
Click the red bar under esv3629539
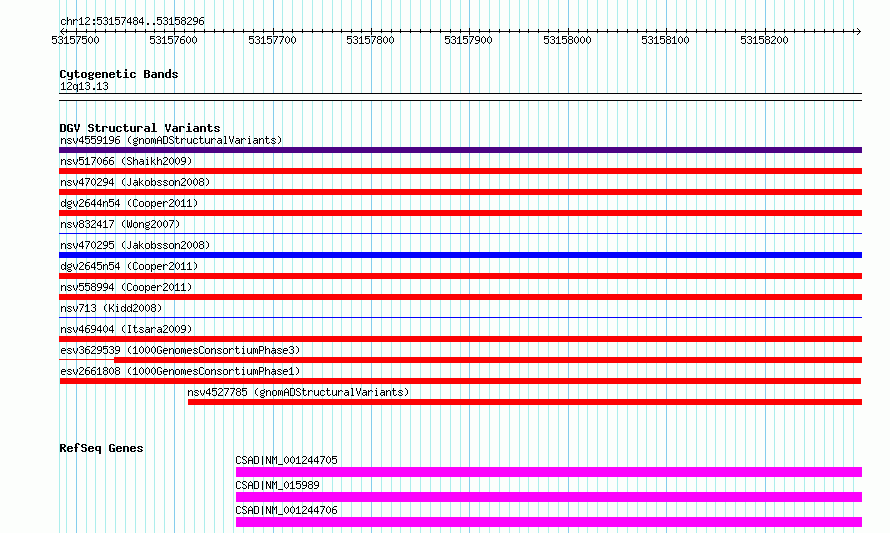pos(488,360)
